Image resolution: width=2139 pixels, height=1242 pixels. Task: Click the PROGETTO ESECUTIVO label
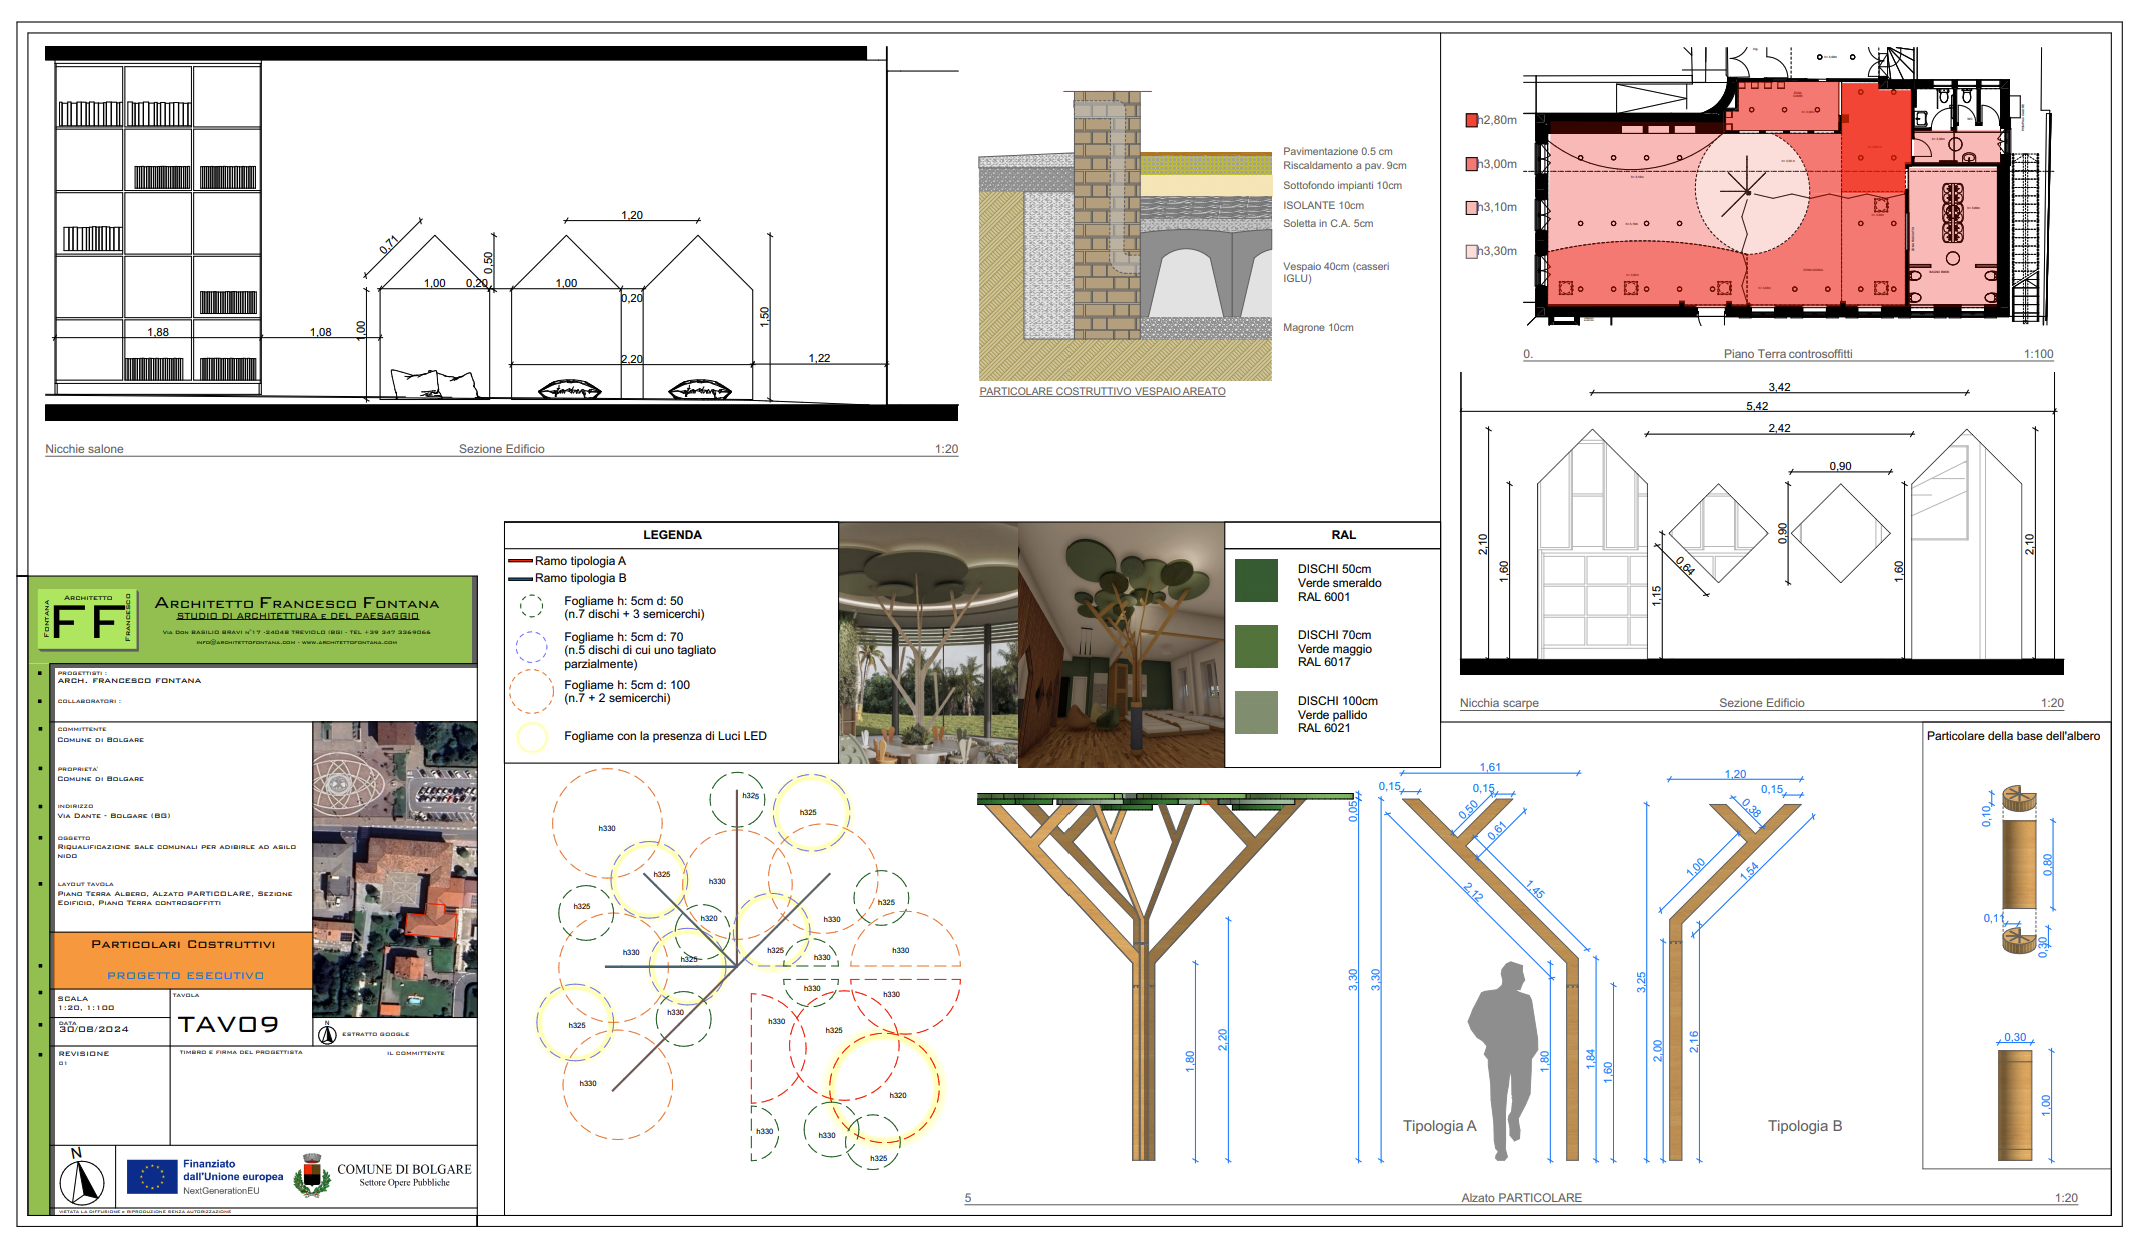pos(186,975)
